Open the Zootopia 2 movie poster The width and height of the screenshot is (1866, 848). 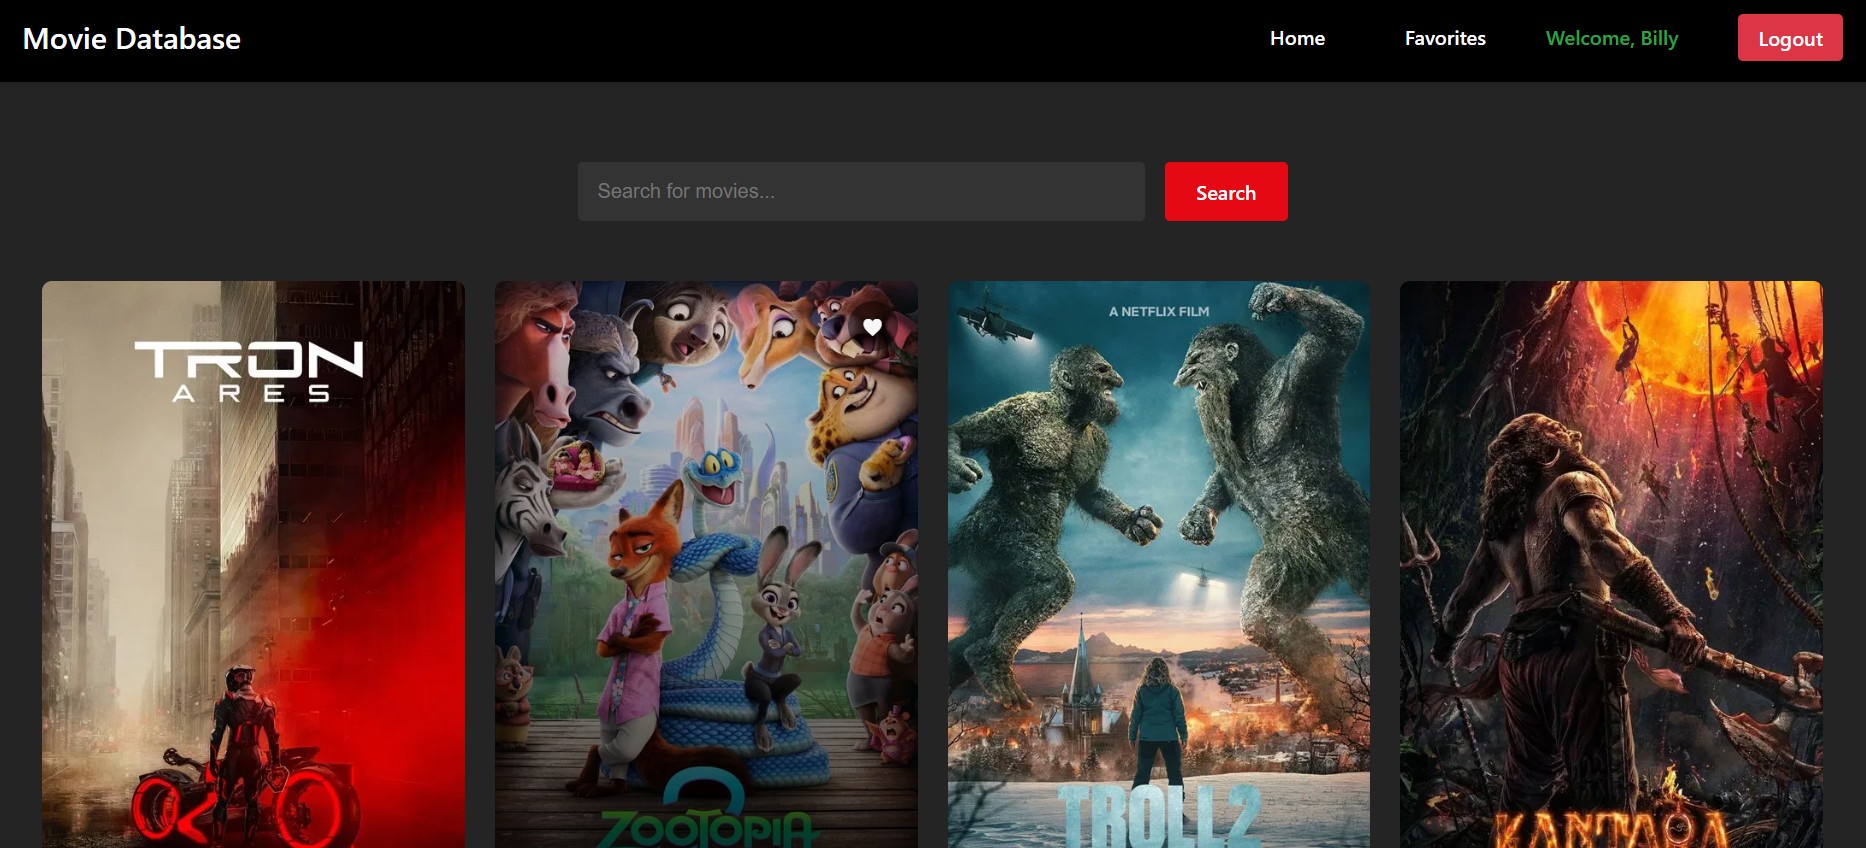[706, 565]
